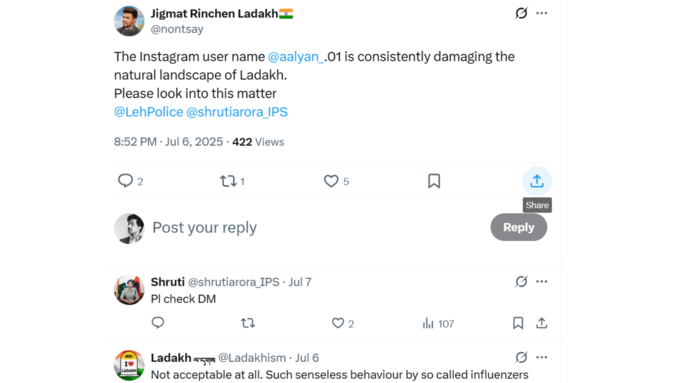680x383 pixels.
Task: View analytics showing 107 on Shruti's reply
Action: click(438, 324)
